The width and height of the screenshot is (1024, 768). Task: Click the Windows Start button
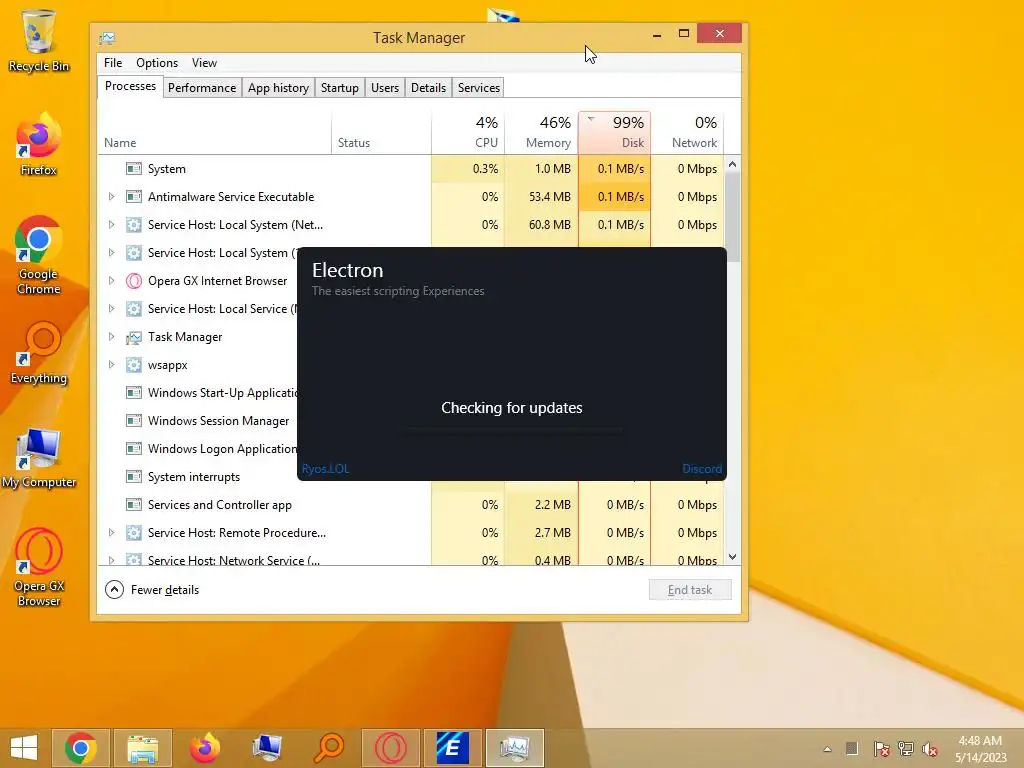pyautogui.click(x=24, y=748)
